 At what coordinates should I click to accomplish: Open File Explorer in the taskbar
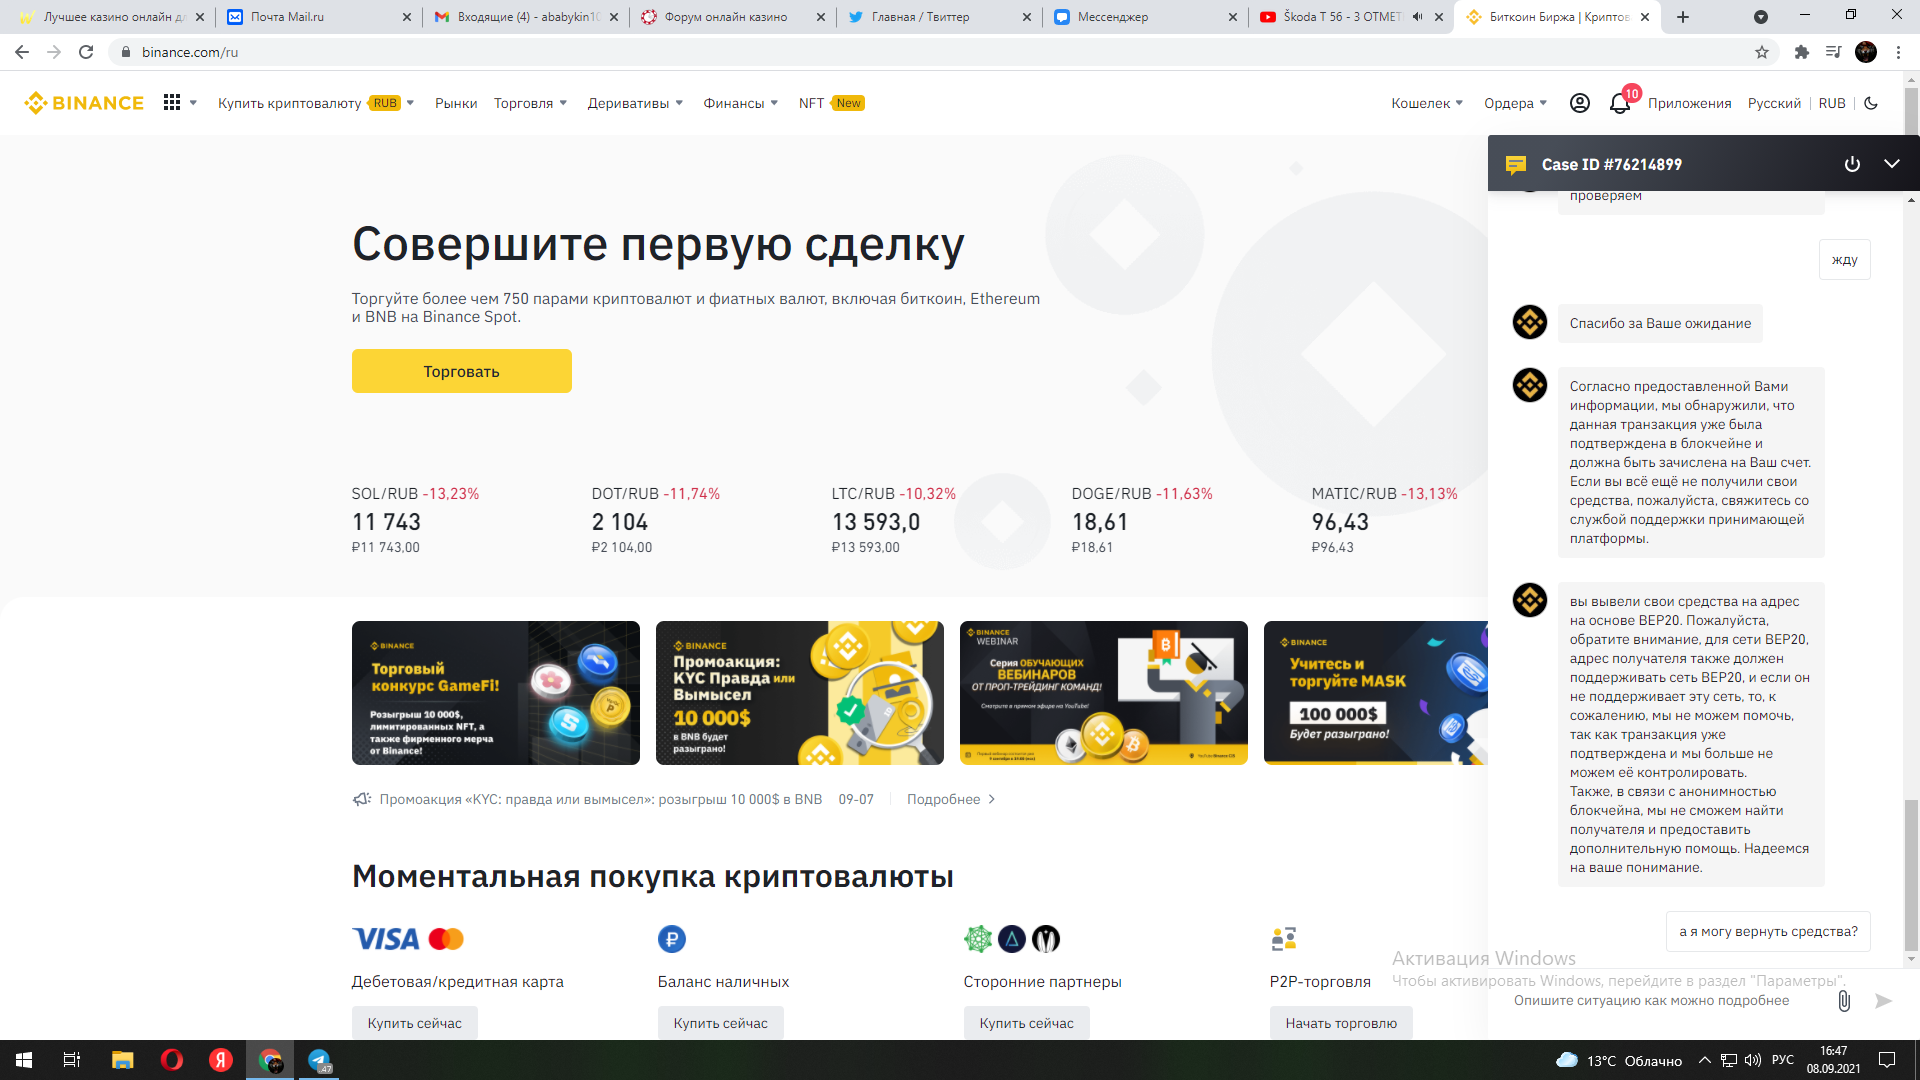[122, 1060]
